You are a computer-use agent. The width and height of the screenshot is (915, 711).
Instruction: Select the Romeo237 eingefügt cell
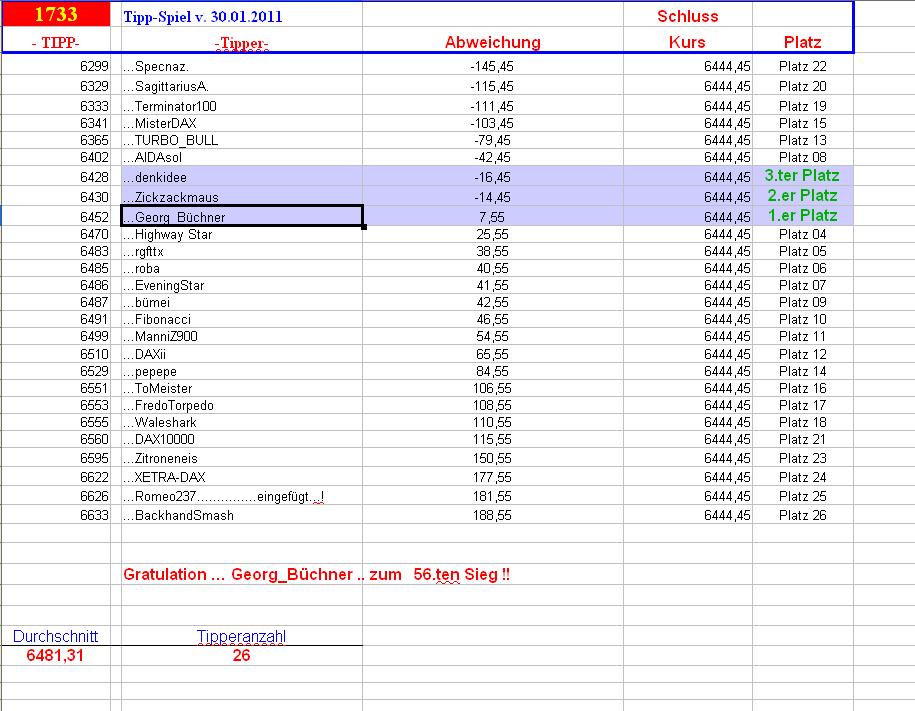click(242, 496)
